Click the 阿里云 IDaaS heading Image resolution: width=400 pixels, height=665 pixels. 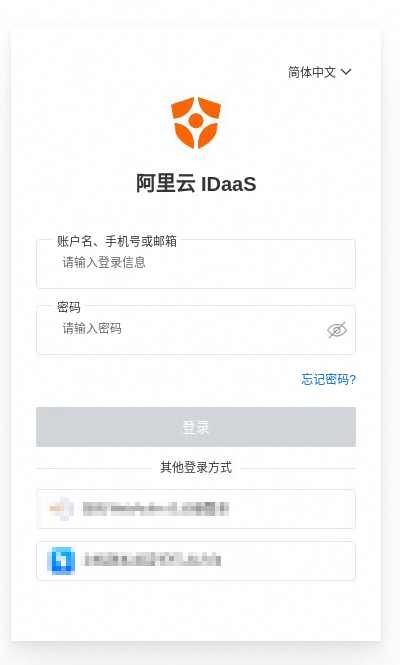coord(196,184)
